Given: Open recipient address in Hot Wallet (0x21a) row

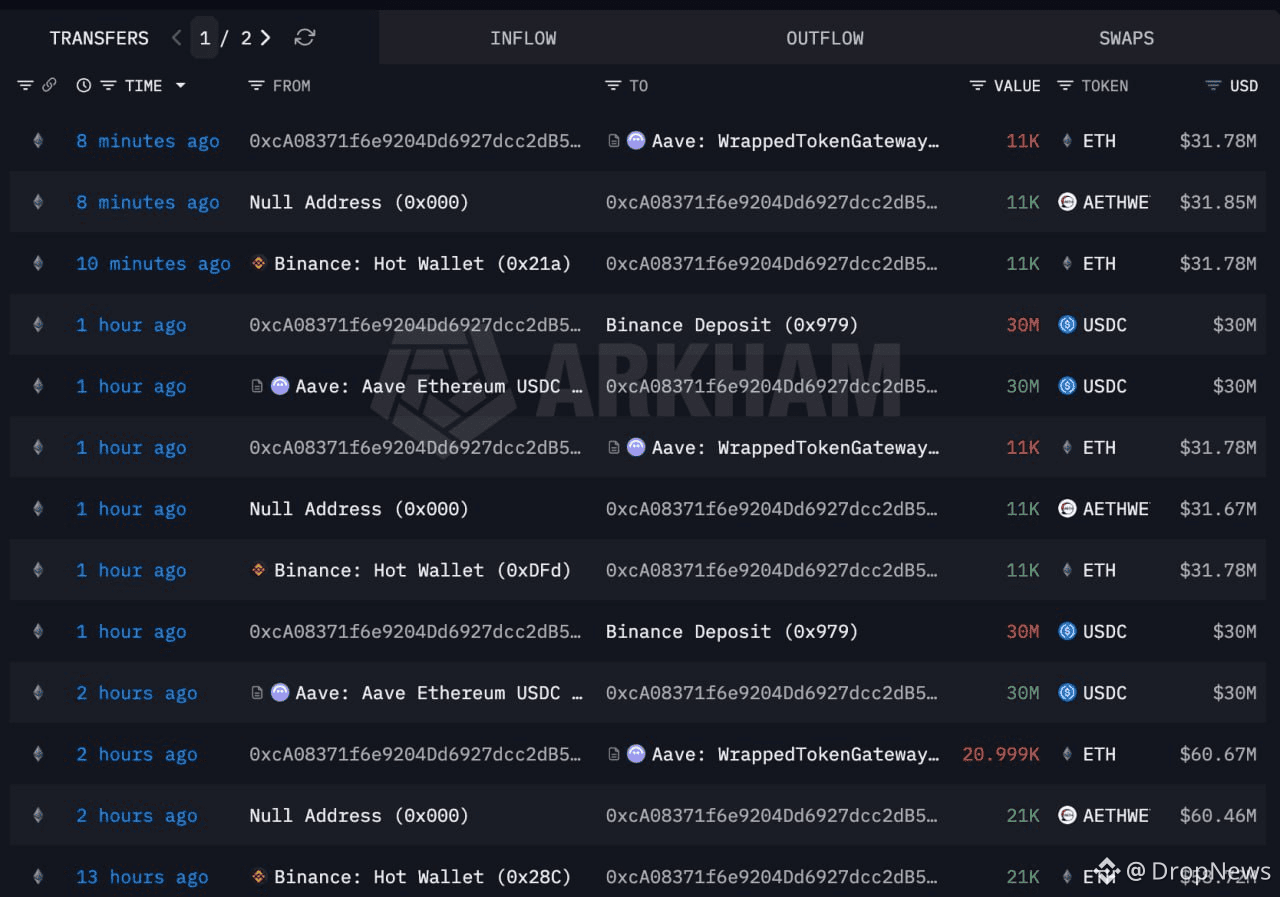Looking at the screenshot, I should click(x=772, y=264).
